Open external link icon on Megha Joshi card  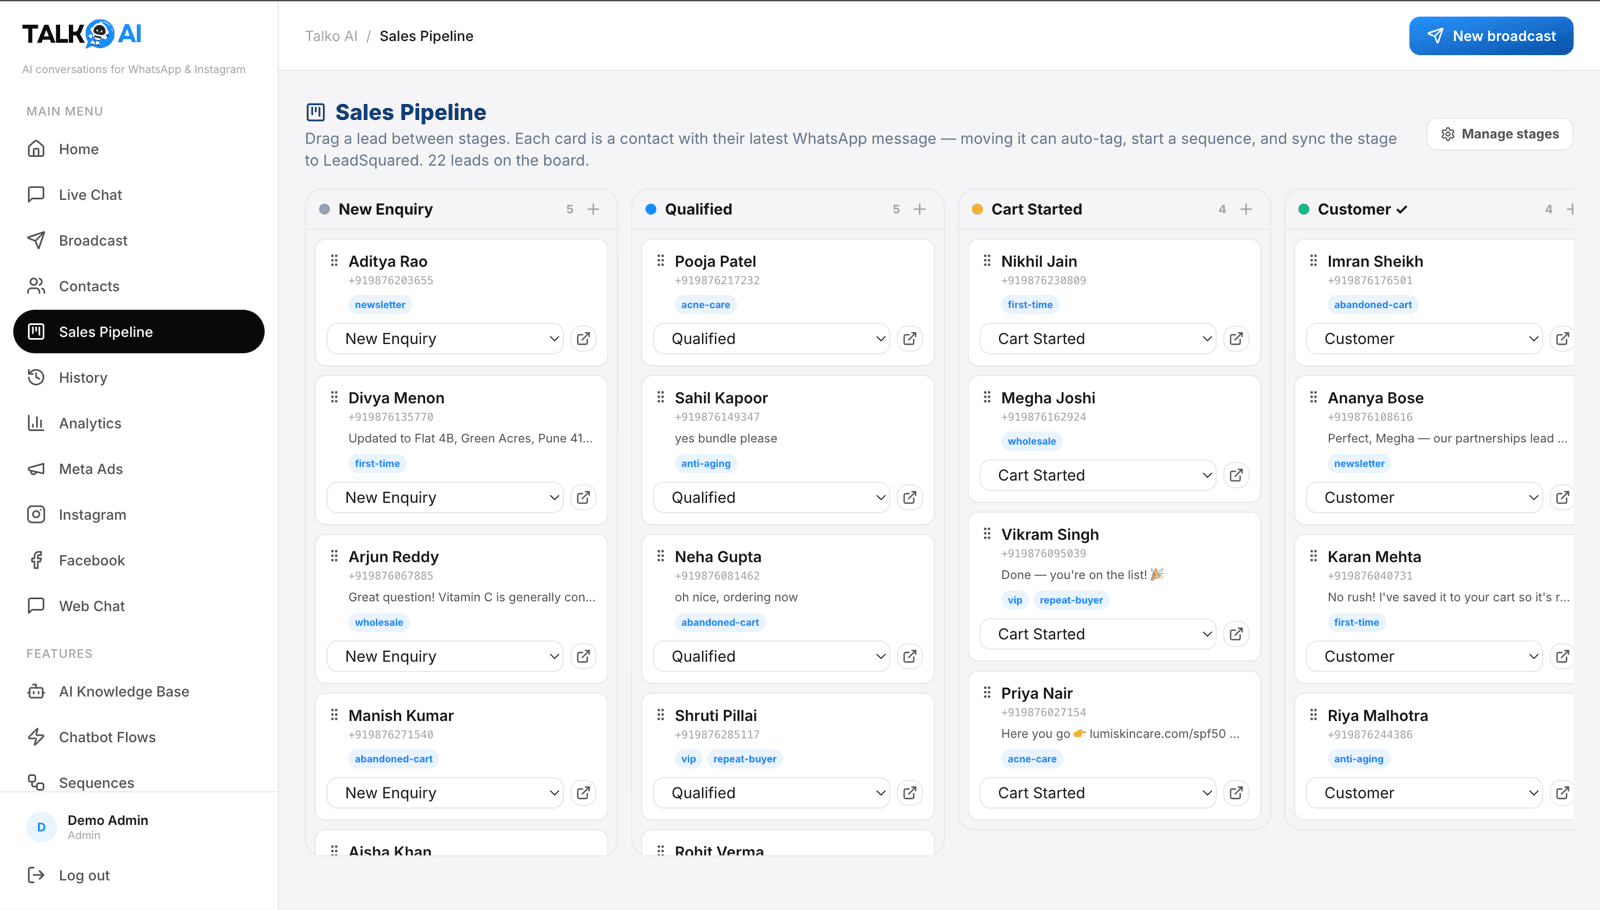[x=1236, y=475]
